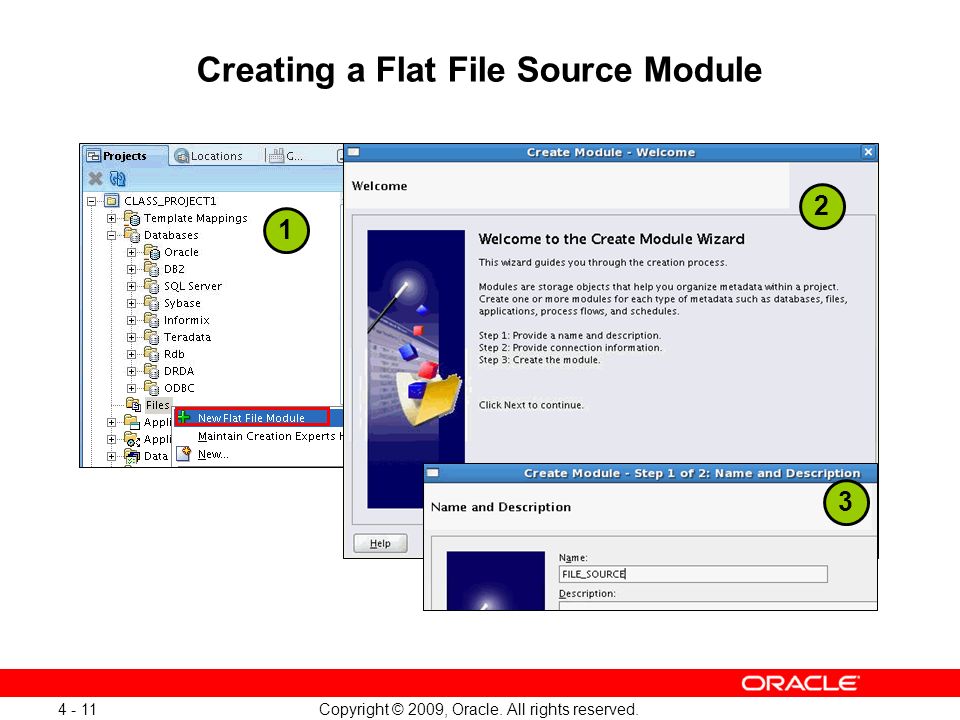Viewport: 960px width, 720px height.
Task: Click the CLASS_PROJECT1 project folder icon
Action: click(111, 201)
